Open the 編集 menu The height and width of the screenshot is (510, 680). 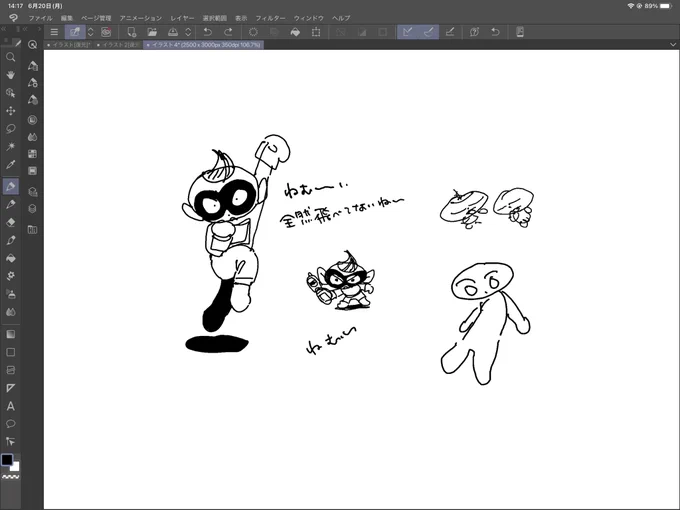[x=67, y=18]
